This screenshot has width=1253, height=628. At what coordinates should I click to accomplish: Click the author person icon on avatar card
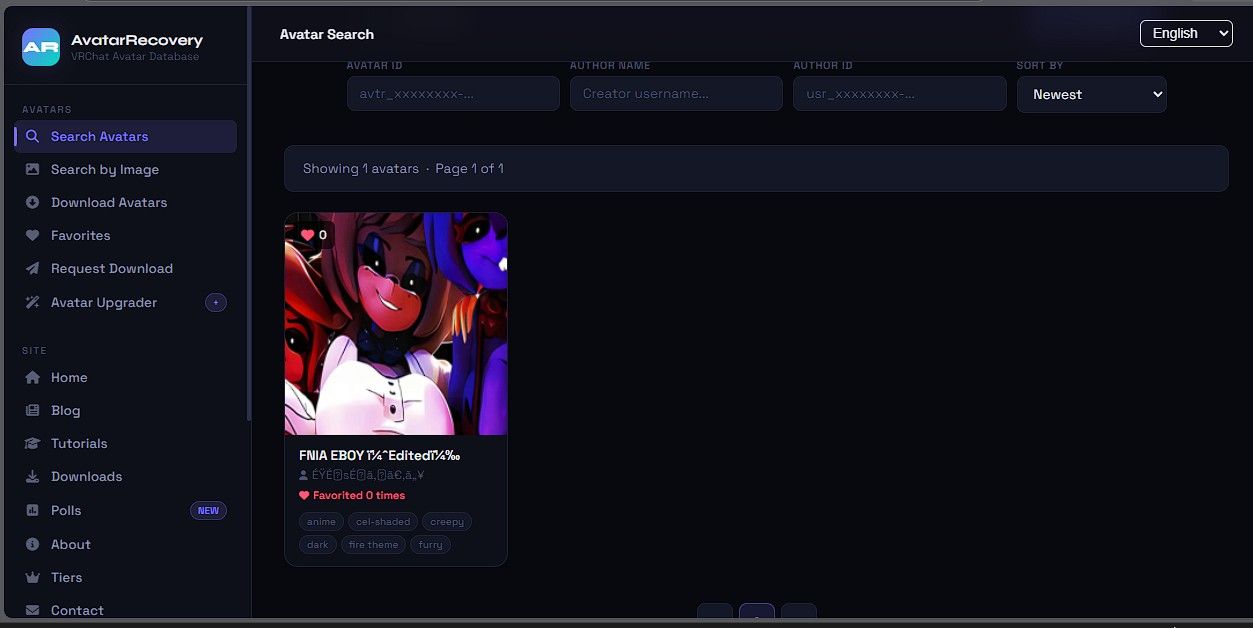(x=304, y=475)
